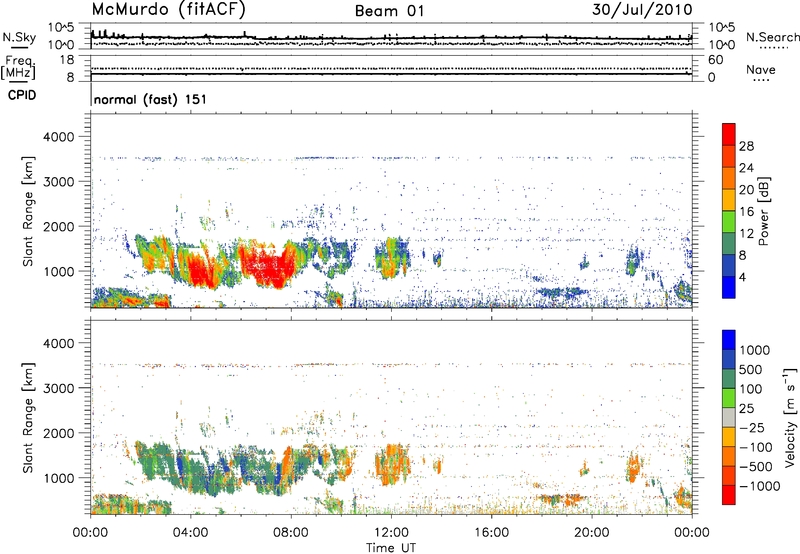The width and height of the screenshot is (800, 554).
Task: Click the "Time UT" axis title
Action: coord(391,548)
